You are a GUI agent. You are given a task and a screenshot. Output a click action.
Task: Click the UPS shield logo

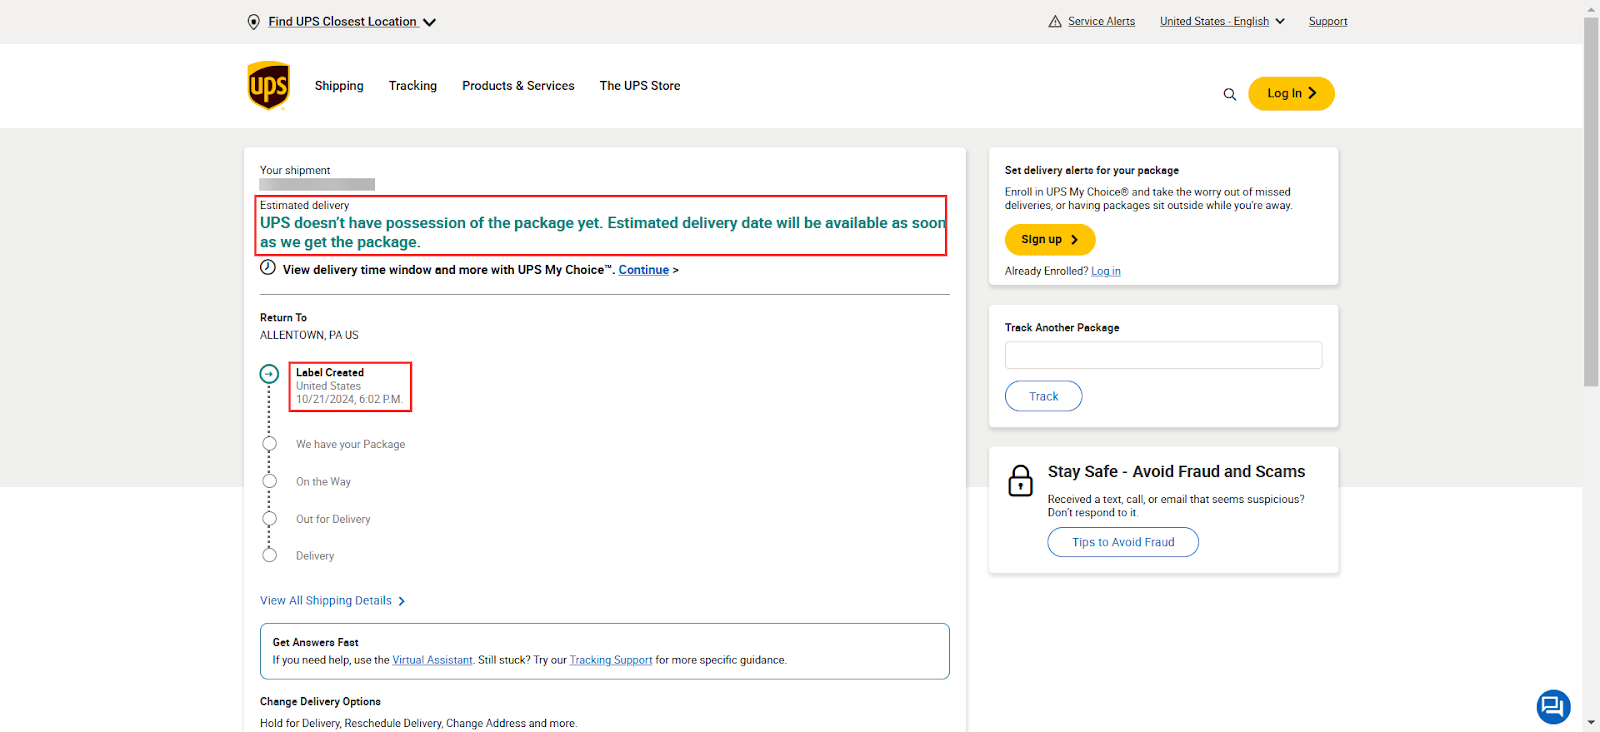tap(268, 86)
